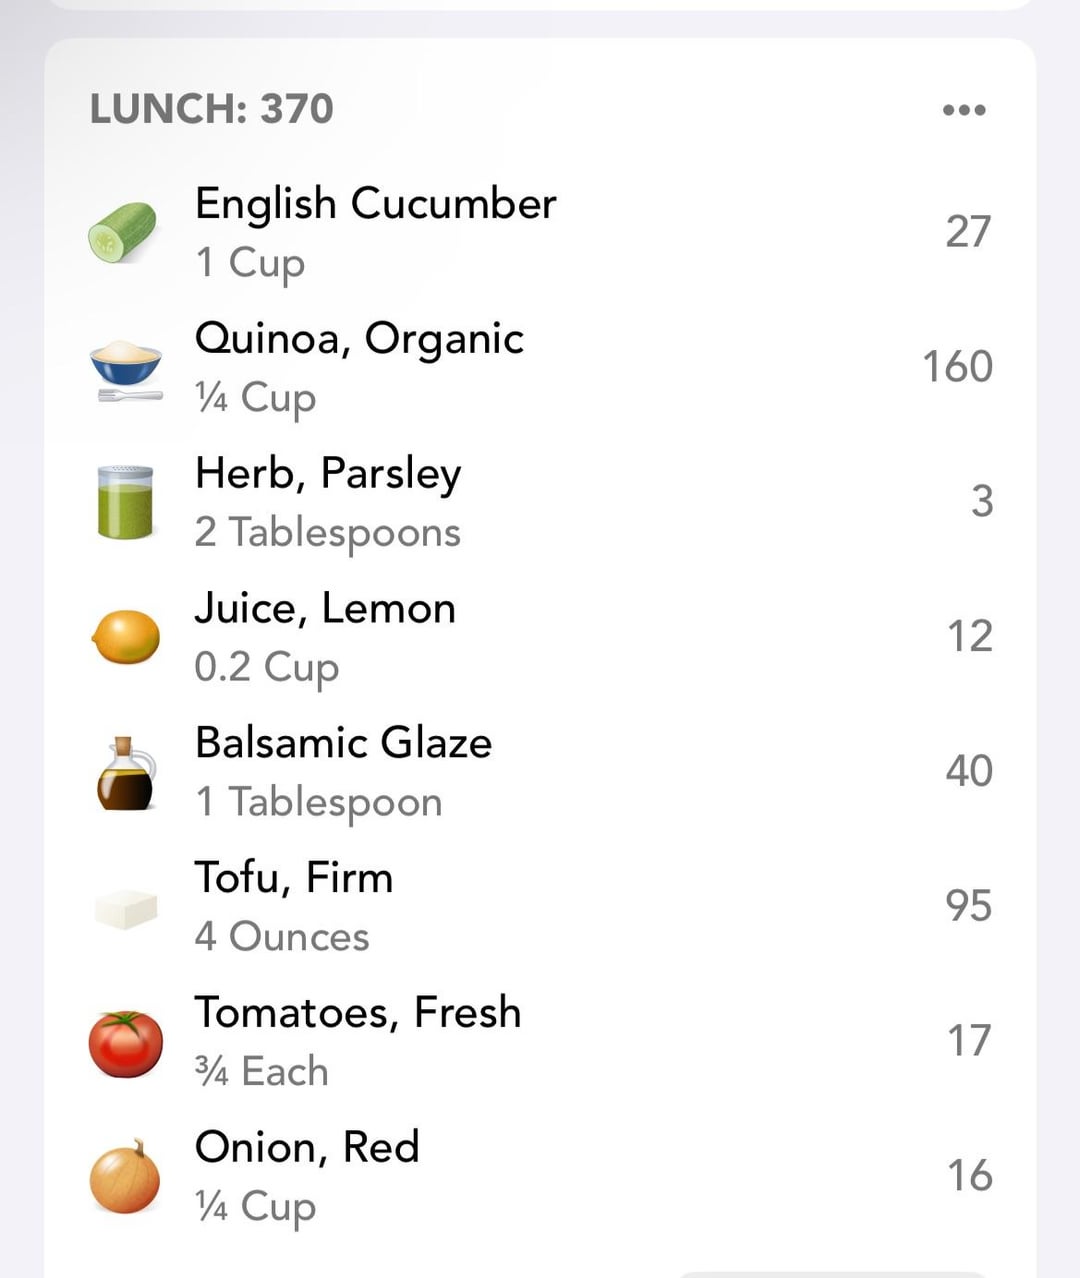Tap the firm tofu block icon
The height and width of the screenshot is (1278, 1080).
point(126,908)
